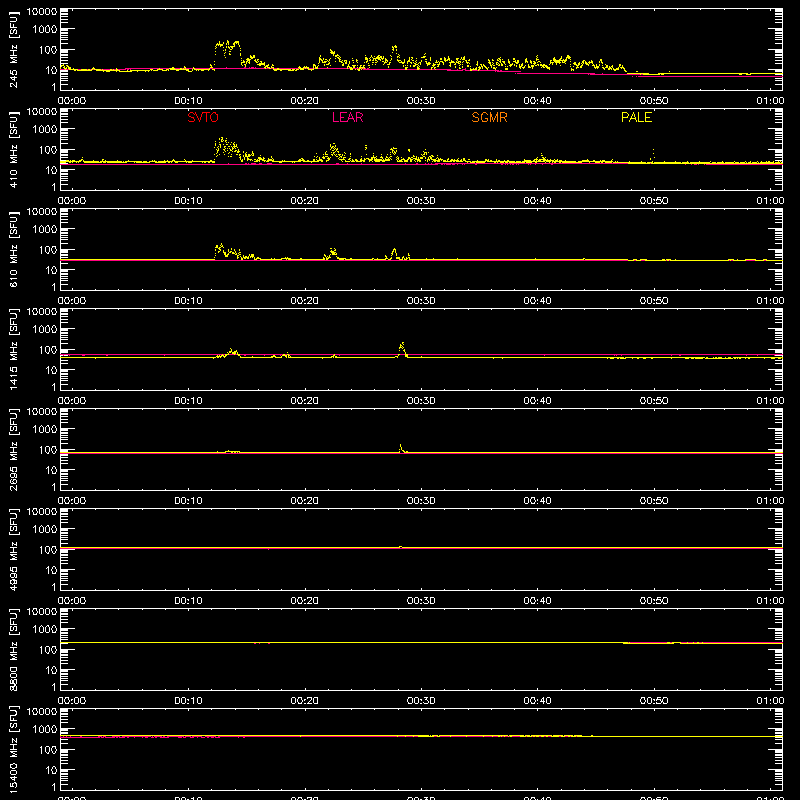
Task: Click the '410 MHz [SFU]' axis title
Action: tap(13, 149)
